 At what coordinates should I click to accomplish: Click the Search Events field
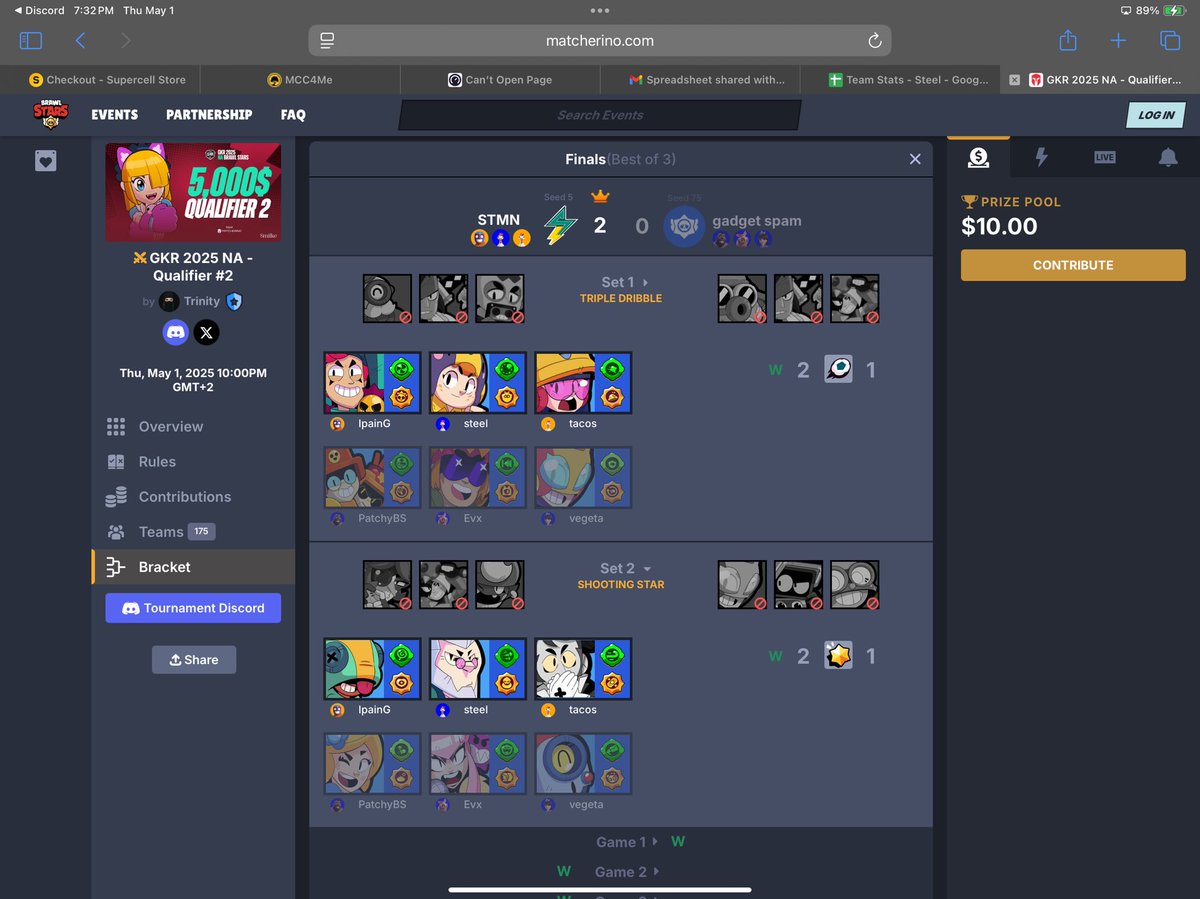(x=600, y=115)
